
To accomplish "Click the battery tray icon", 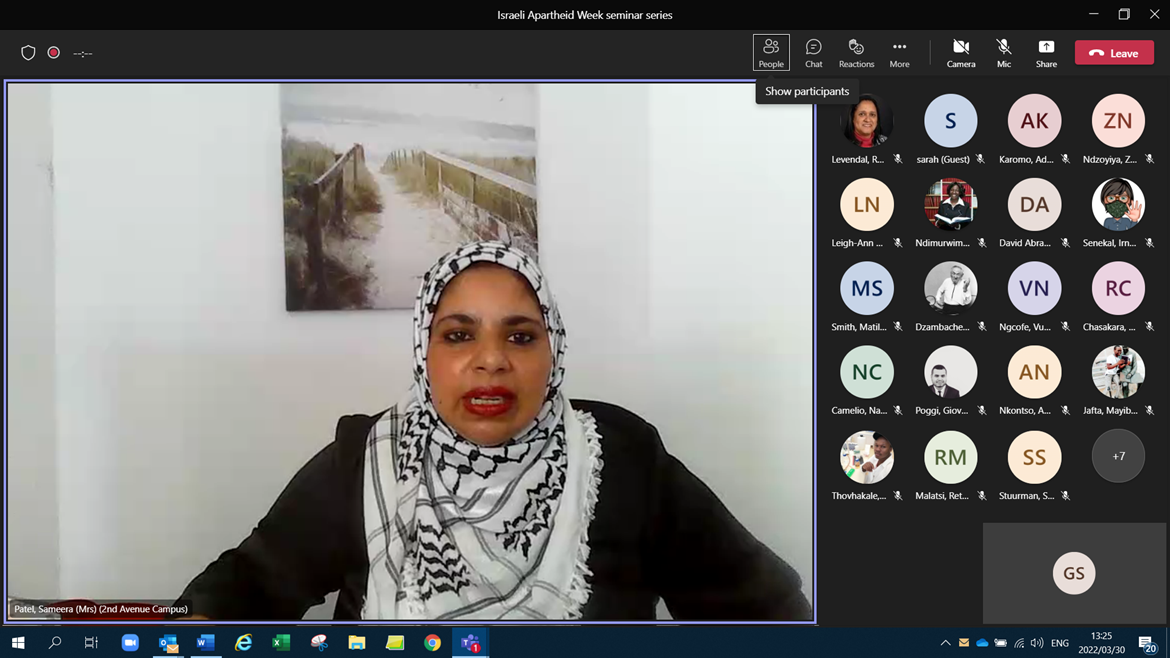I will pos(1001,642).
